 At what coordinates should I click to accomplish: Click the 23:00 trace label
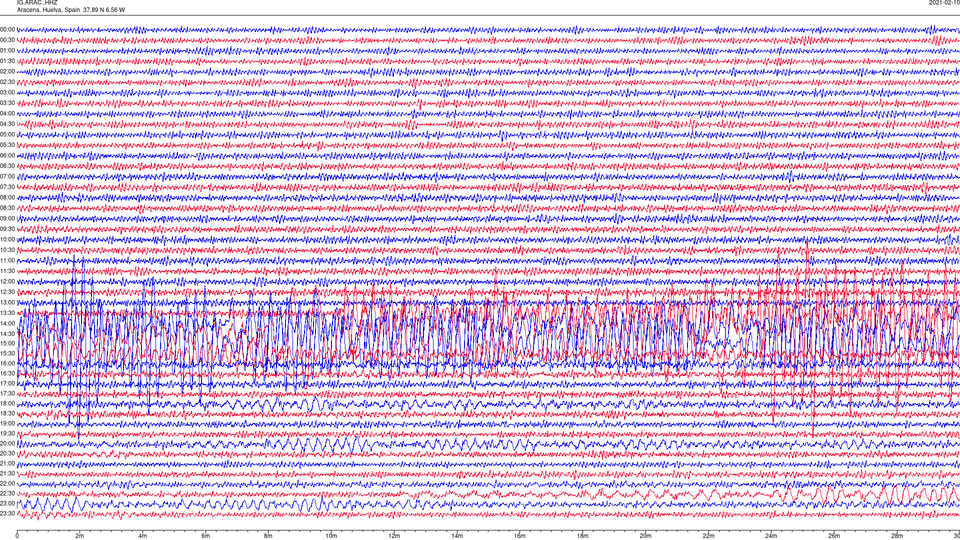point(7,503)
